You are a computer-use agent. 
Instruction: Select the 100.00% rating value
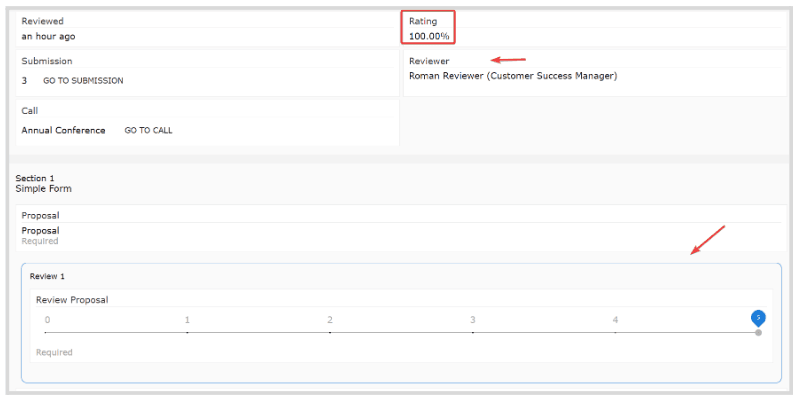point(429,37)
